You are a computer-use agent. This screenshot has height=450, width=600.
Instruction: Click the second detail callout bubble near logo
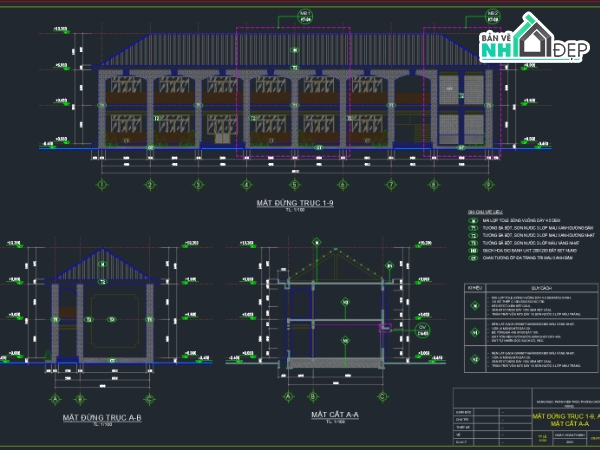pos(493,16)
